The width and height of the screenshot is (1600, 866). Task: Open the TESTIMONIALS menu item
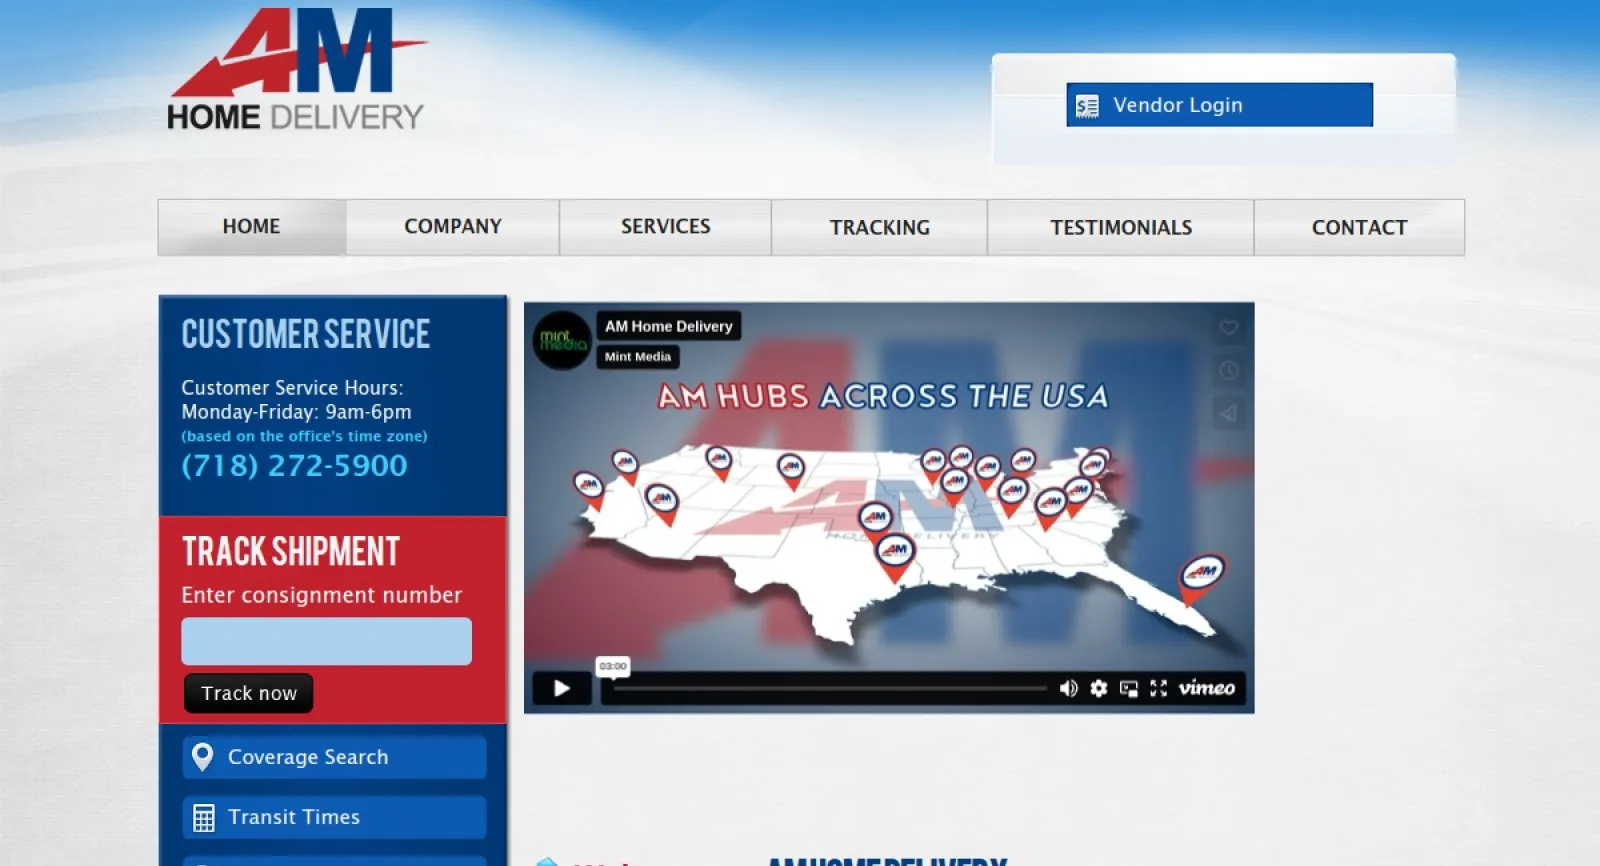coord(1121,227)
